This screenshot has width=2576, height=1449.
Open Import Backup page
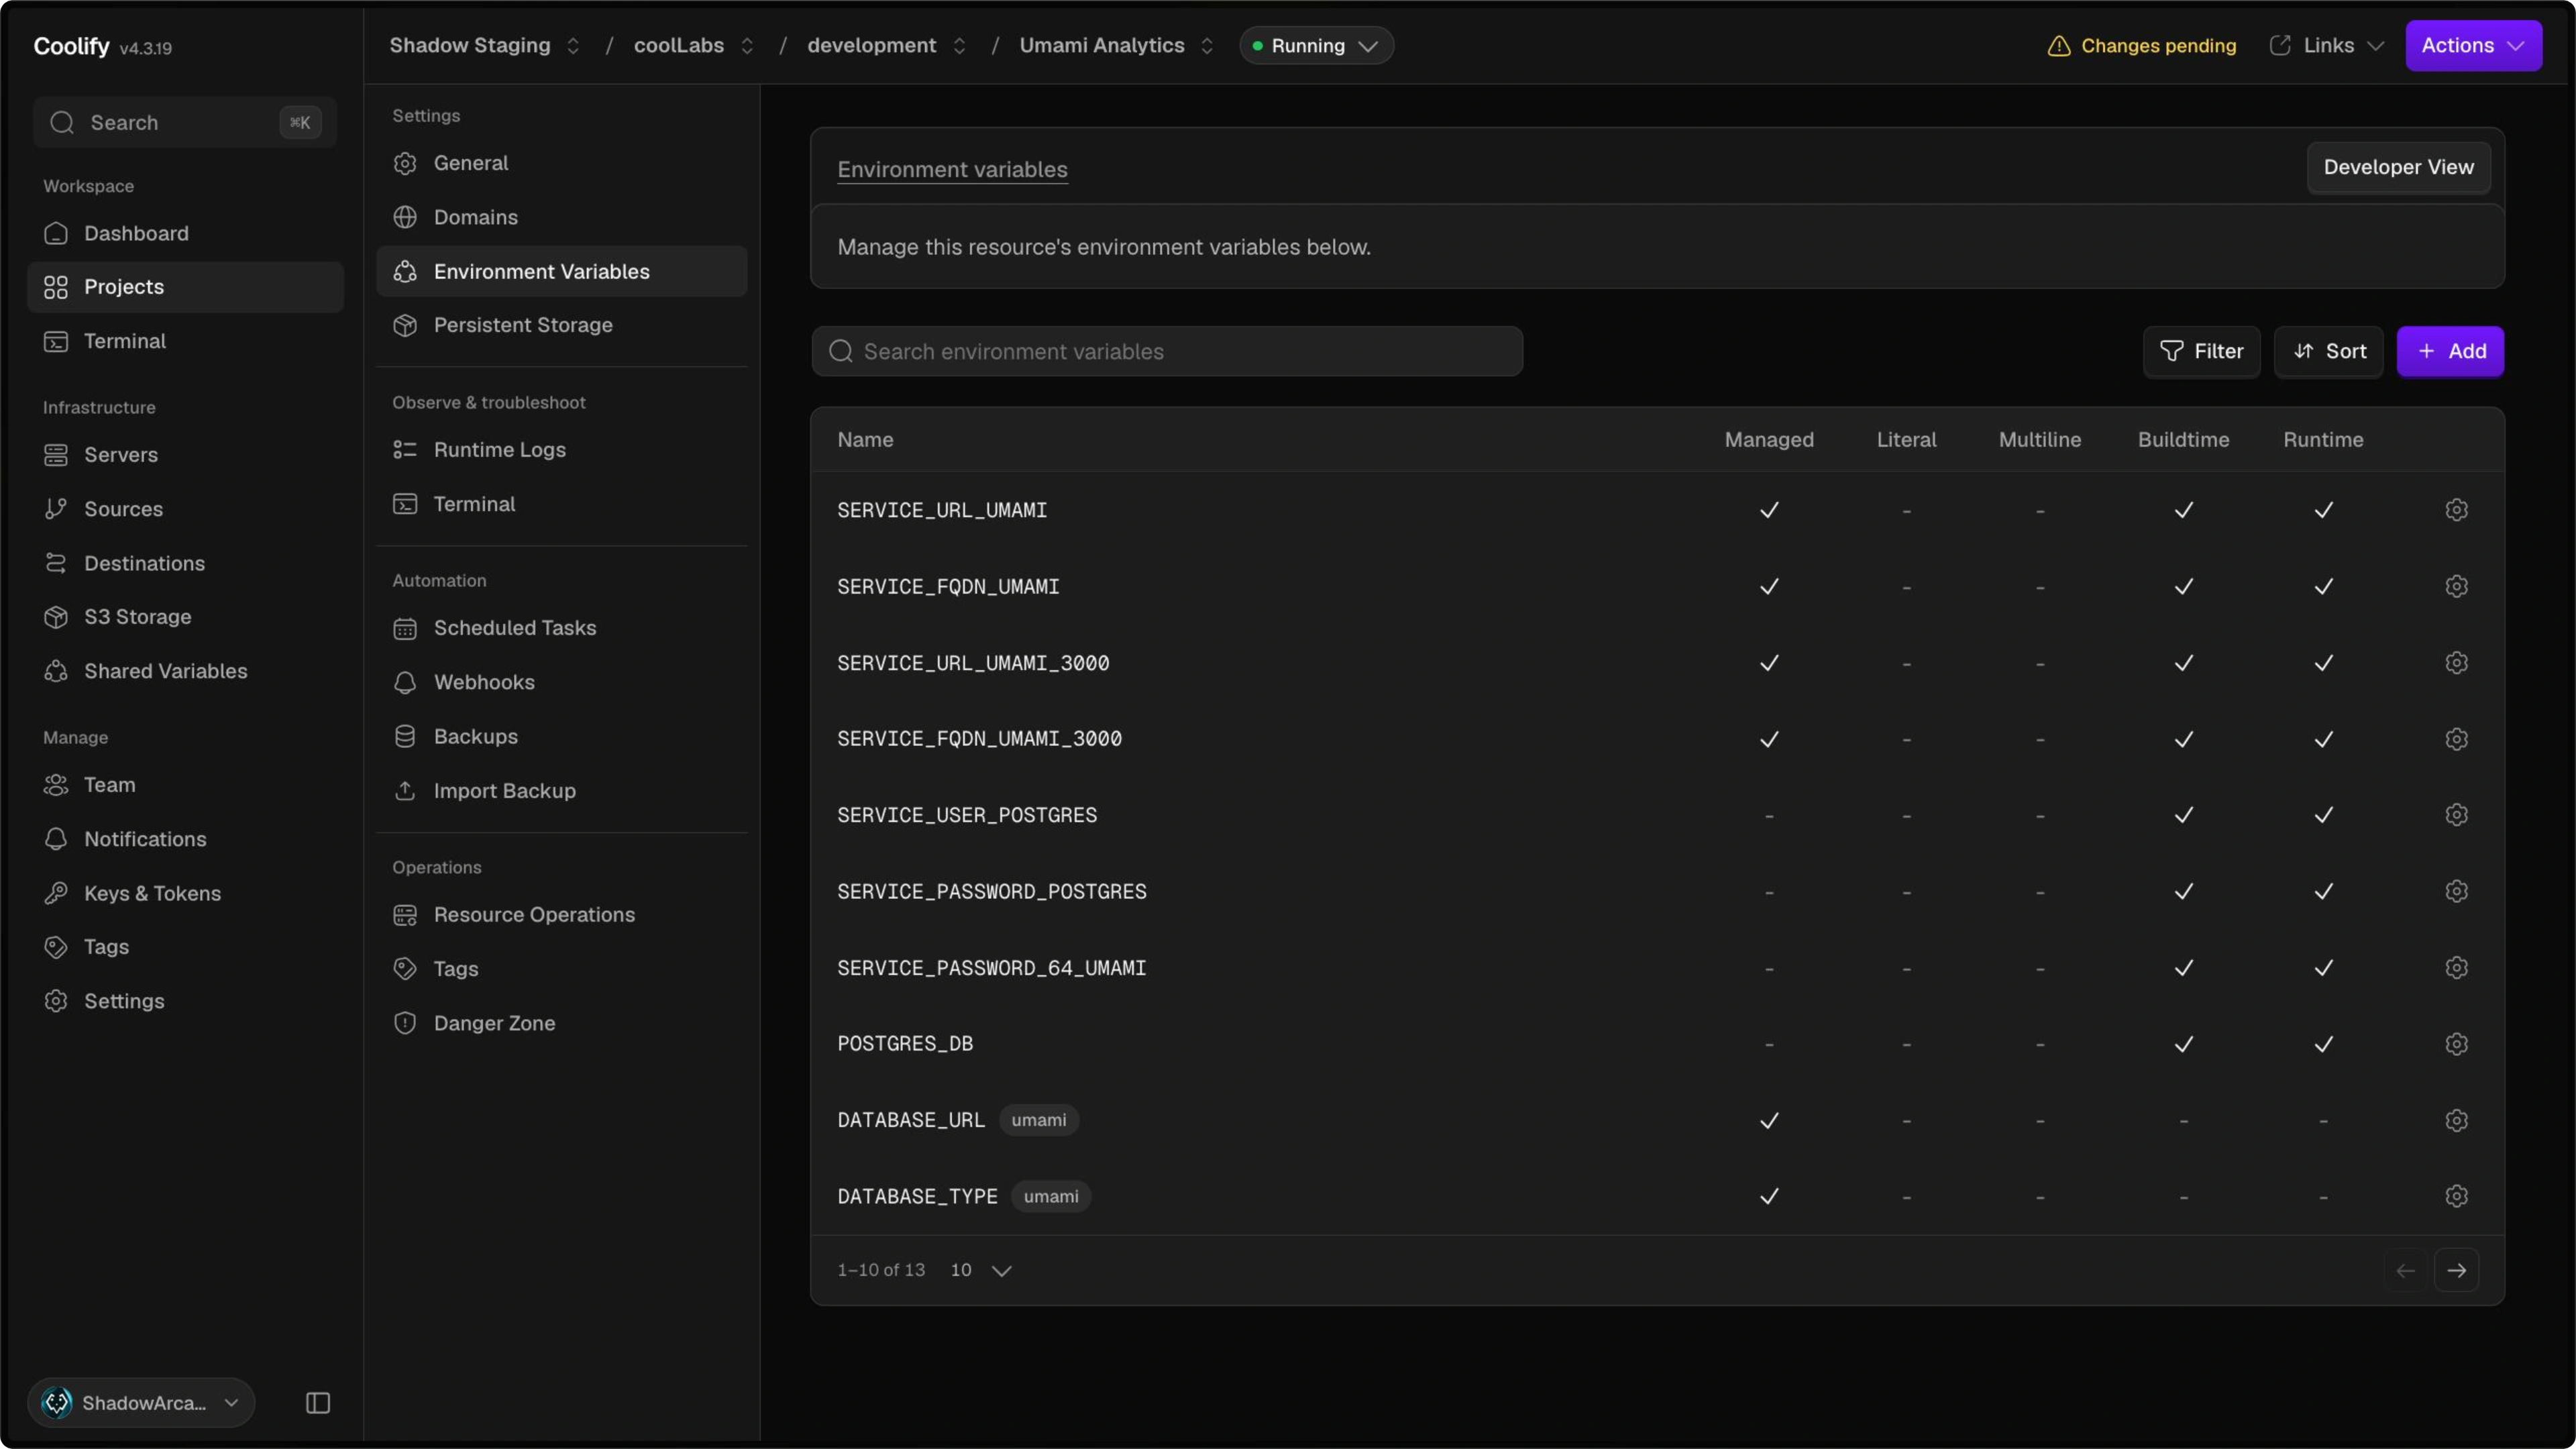point(561,791)
